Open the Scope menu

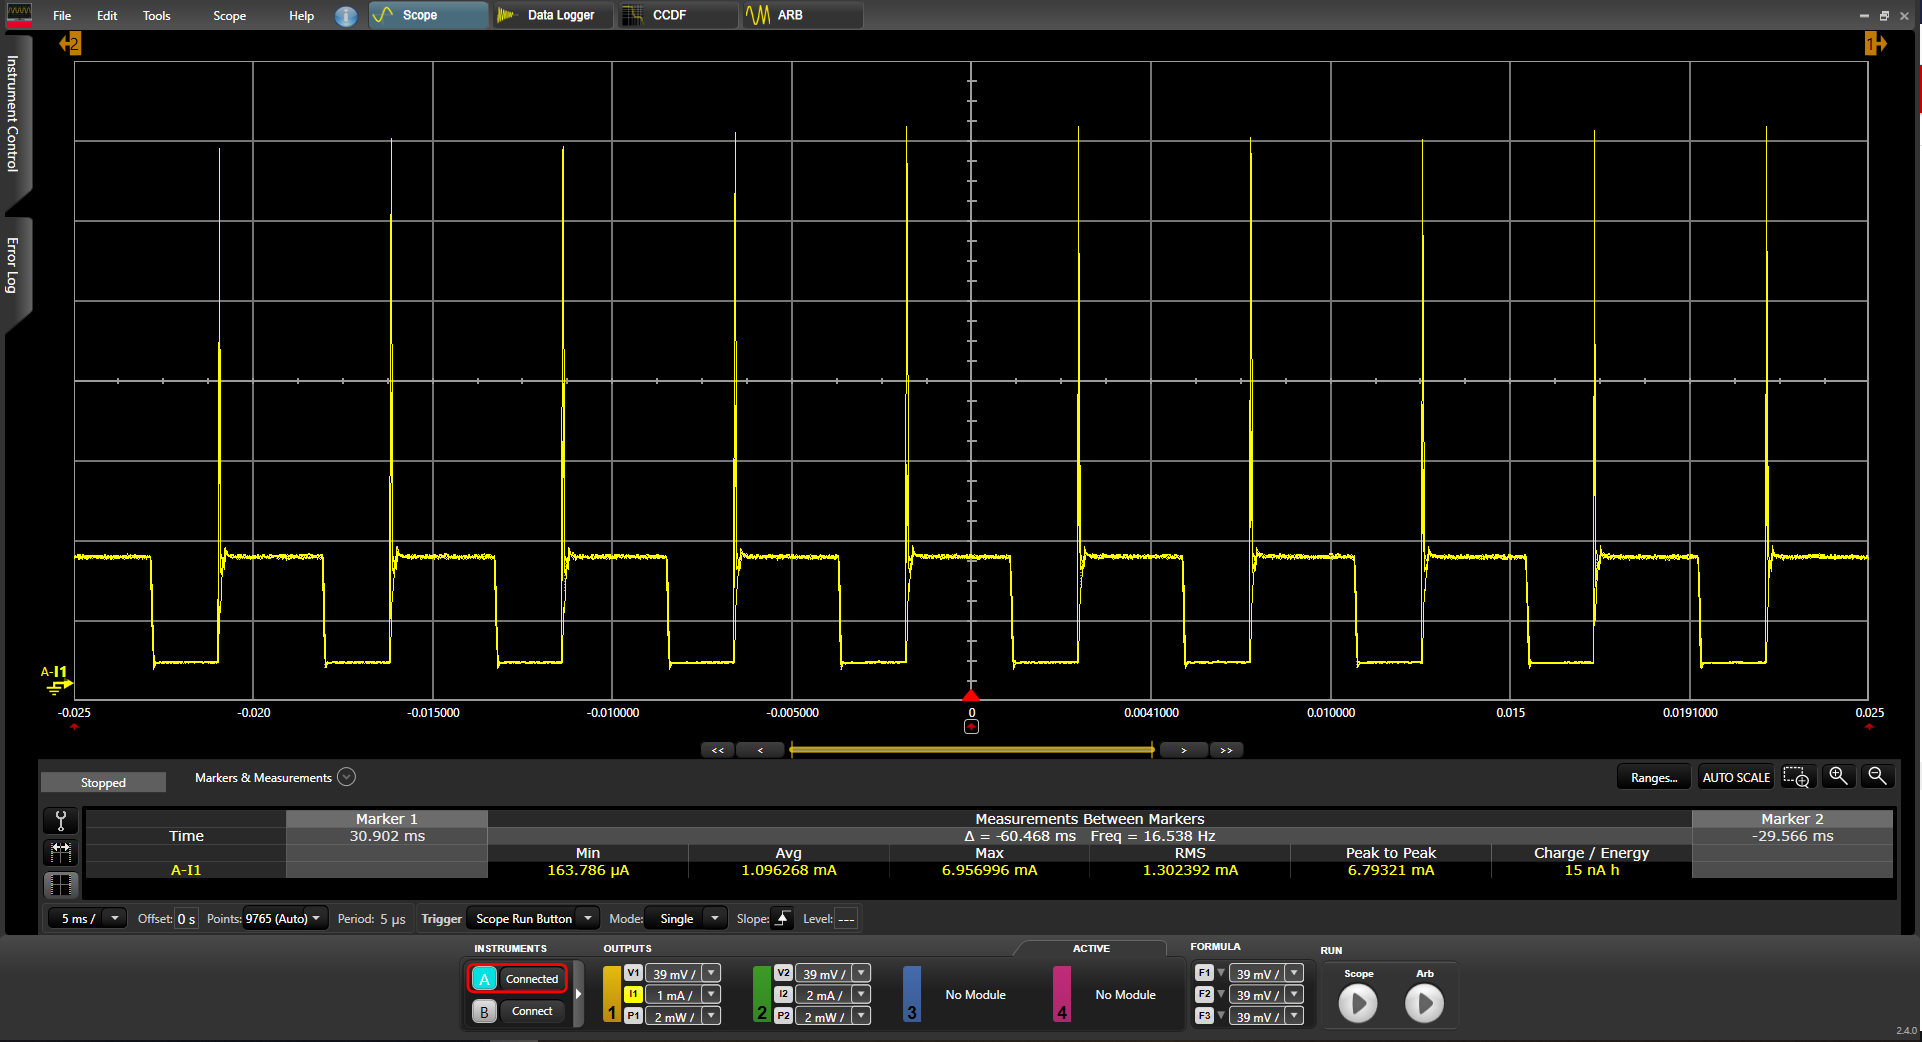[x=229, y=16]
